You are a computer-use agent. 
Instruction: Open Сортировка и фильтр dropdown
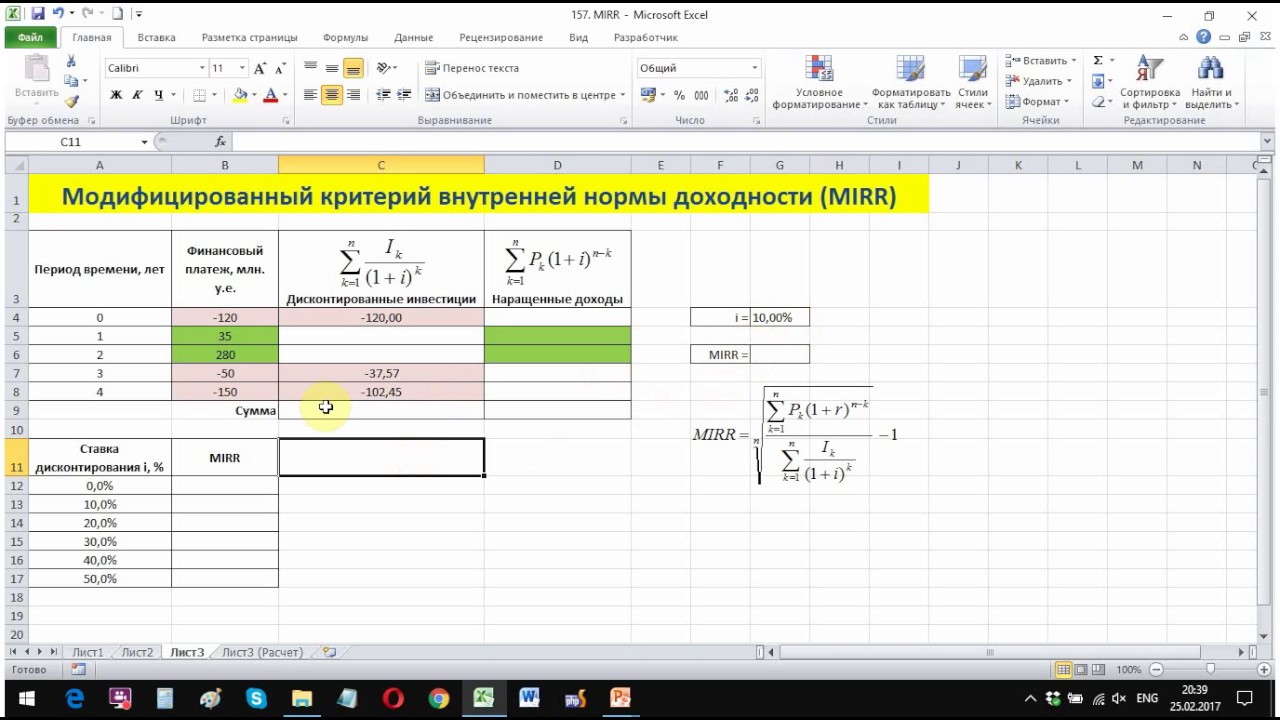coord(1150,83)
